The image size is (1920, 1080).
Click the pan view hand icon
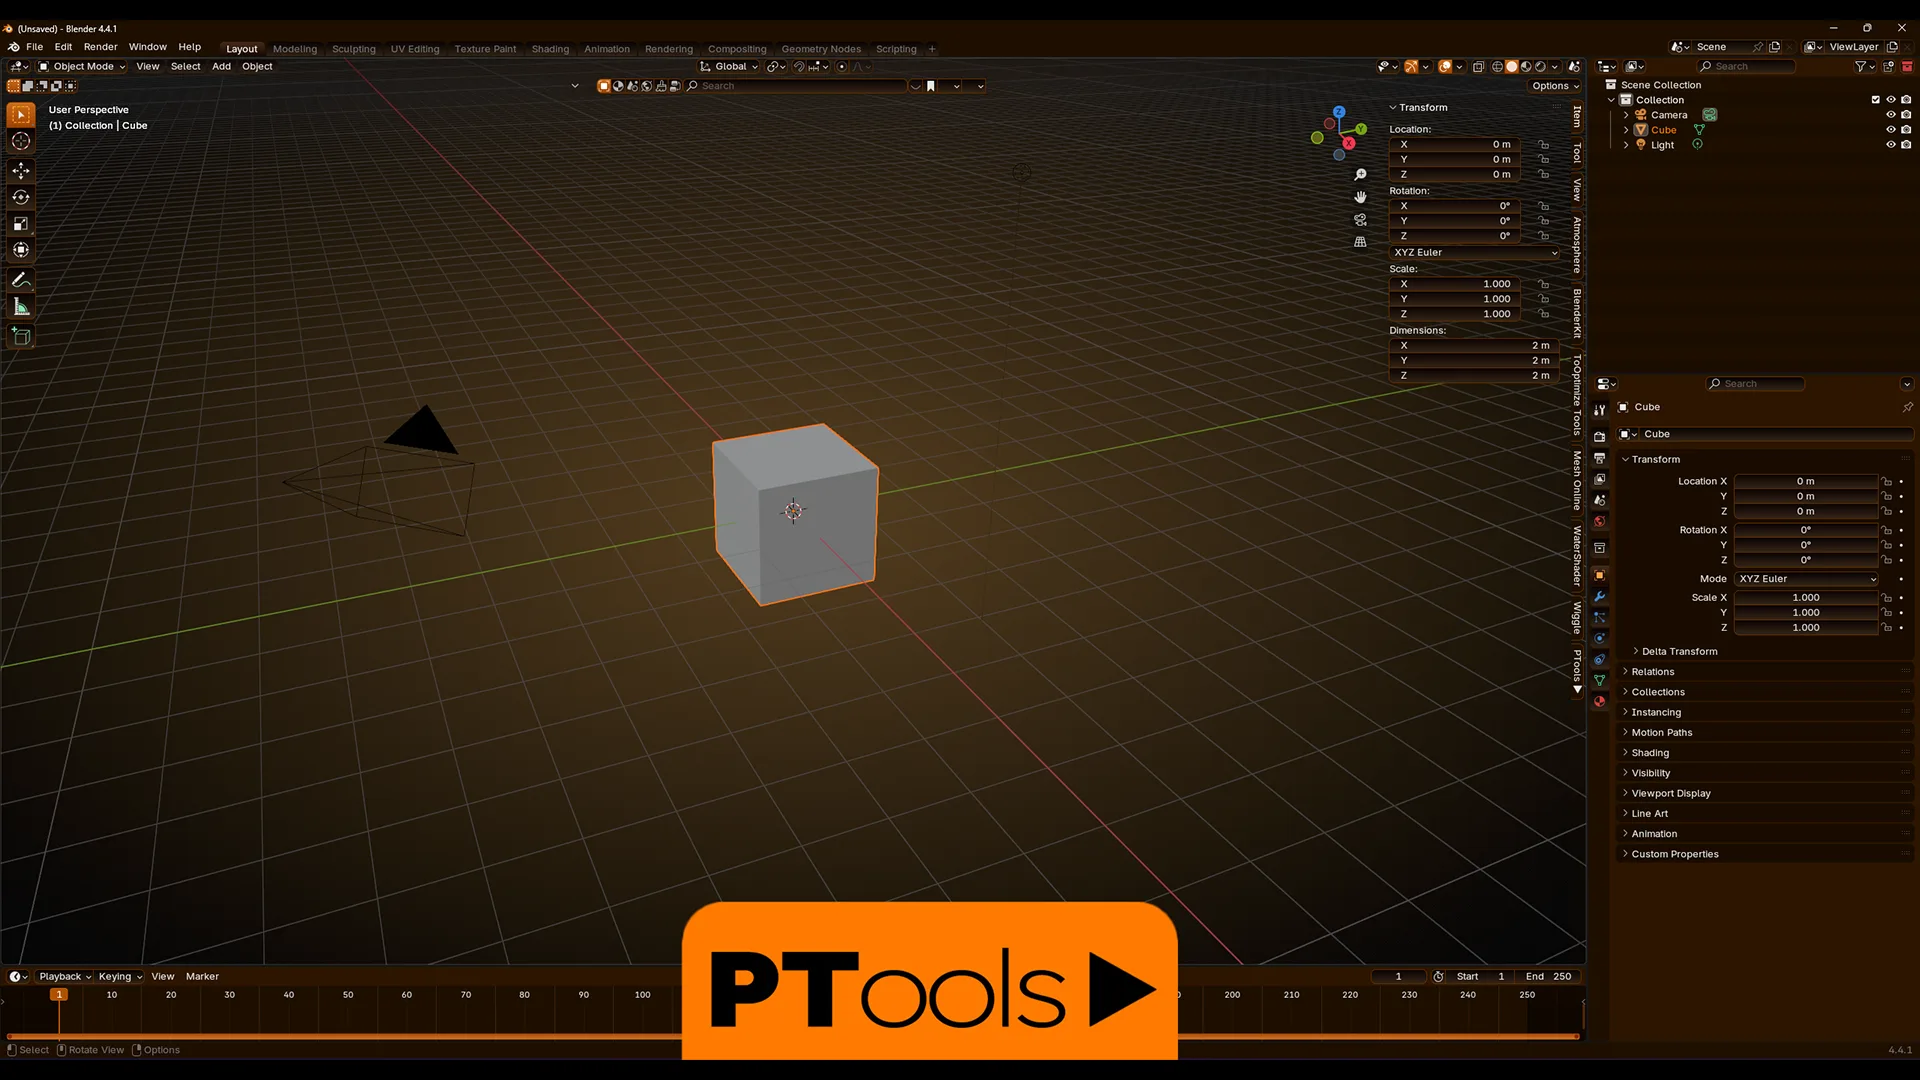(1360, 197)
